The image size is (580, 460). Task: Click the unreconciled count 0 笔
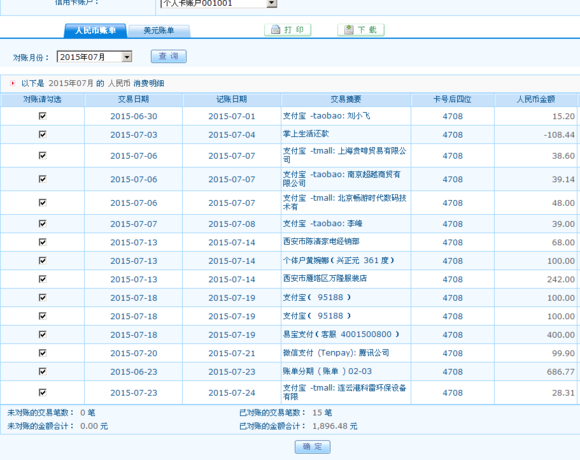click(88, 412)
